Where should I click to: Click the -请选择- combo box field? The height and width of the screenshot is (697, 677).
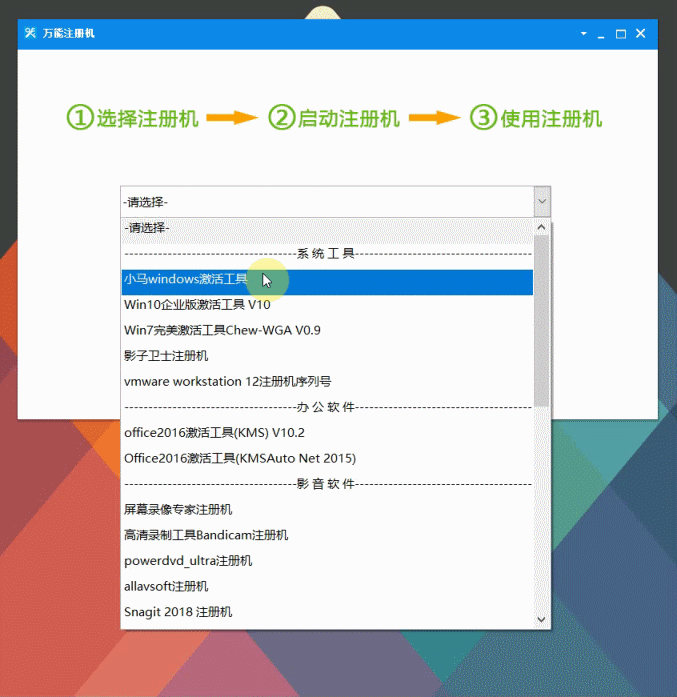pyautogui.click(x=328, y=202)
